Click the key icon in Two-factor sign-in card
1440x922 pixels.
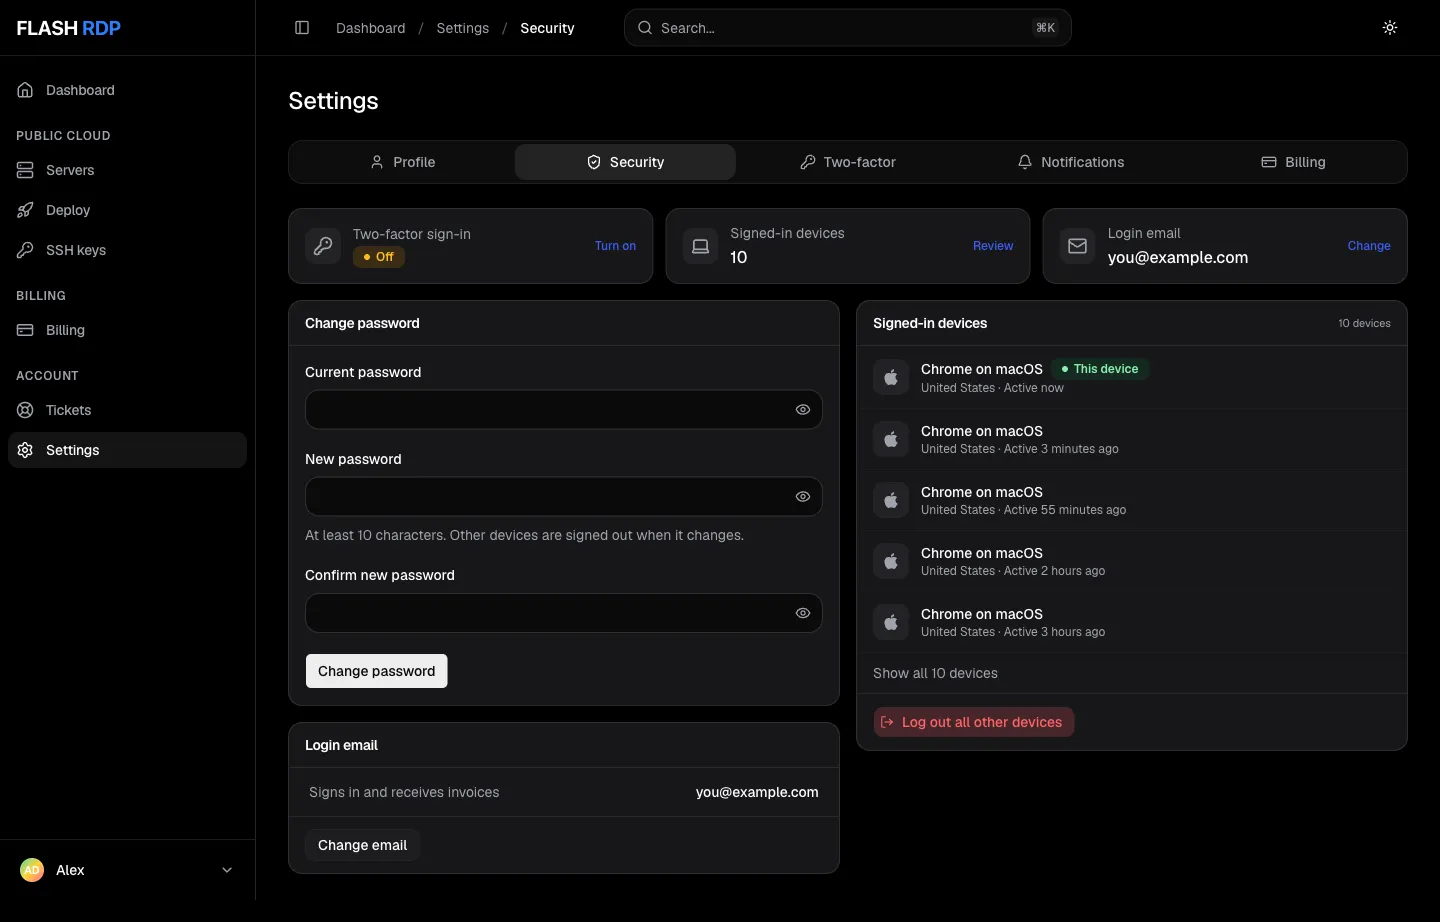[x=323, y=246]
